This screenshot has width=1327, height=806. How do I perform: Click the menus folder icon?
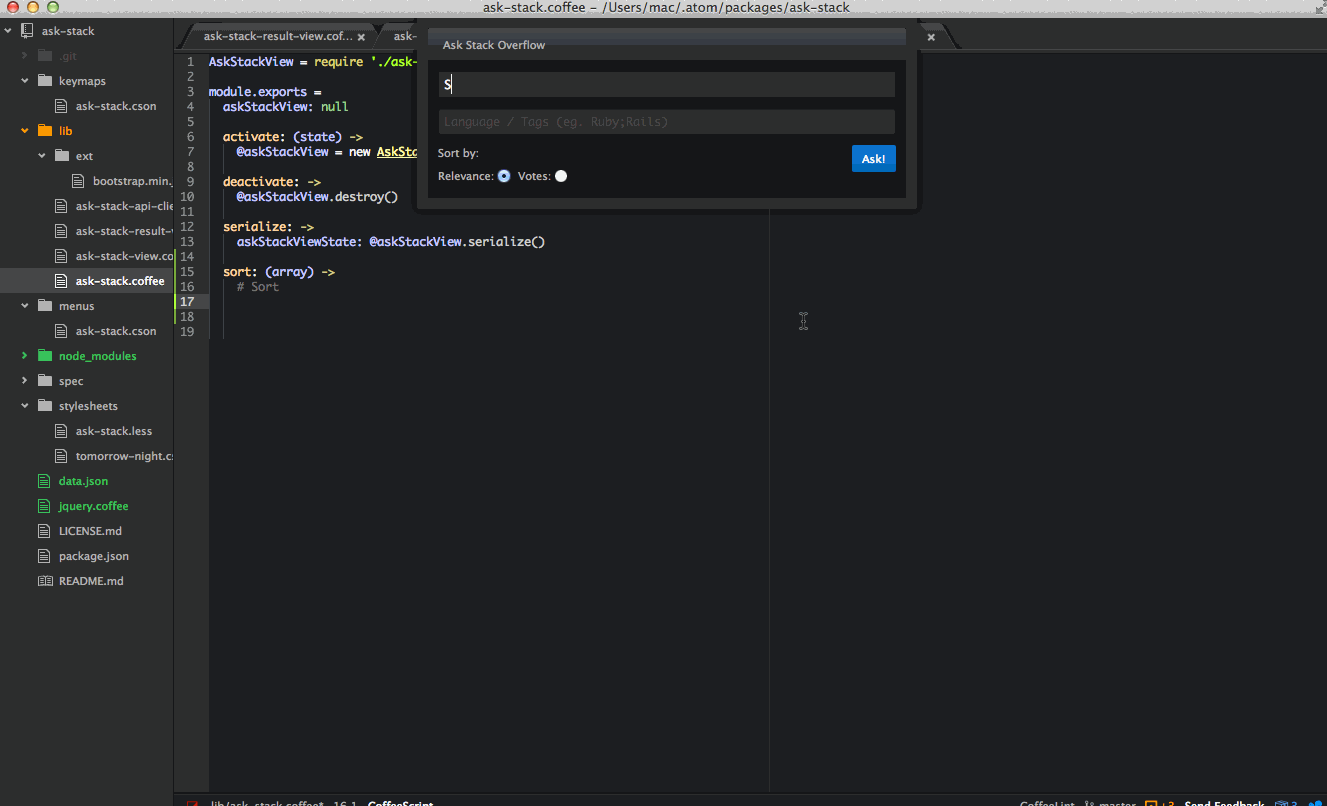tap(44, 306)
